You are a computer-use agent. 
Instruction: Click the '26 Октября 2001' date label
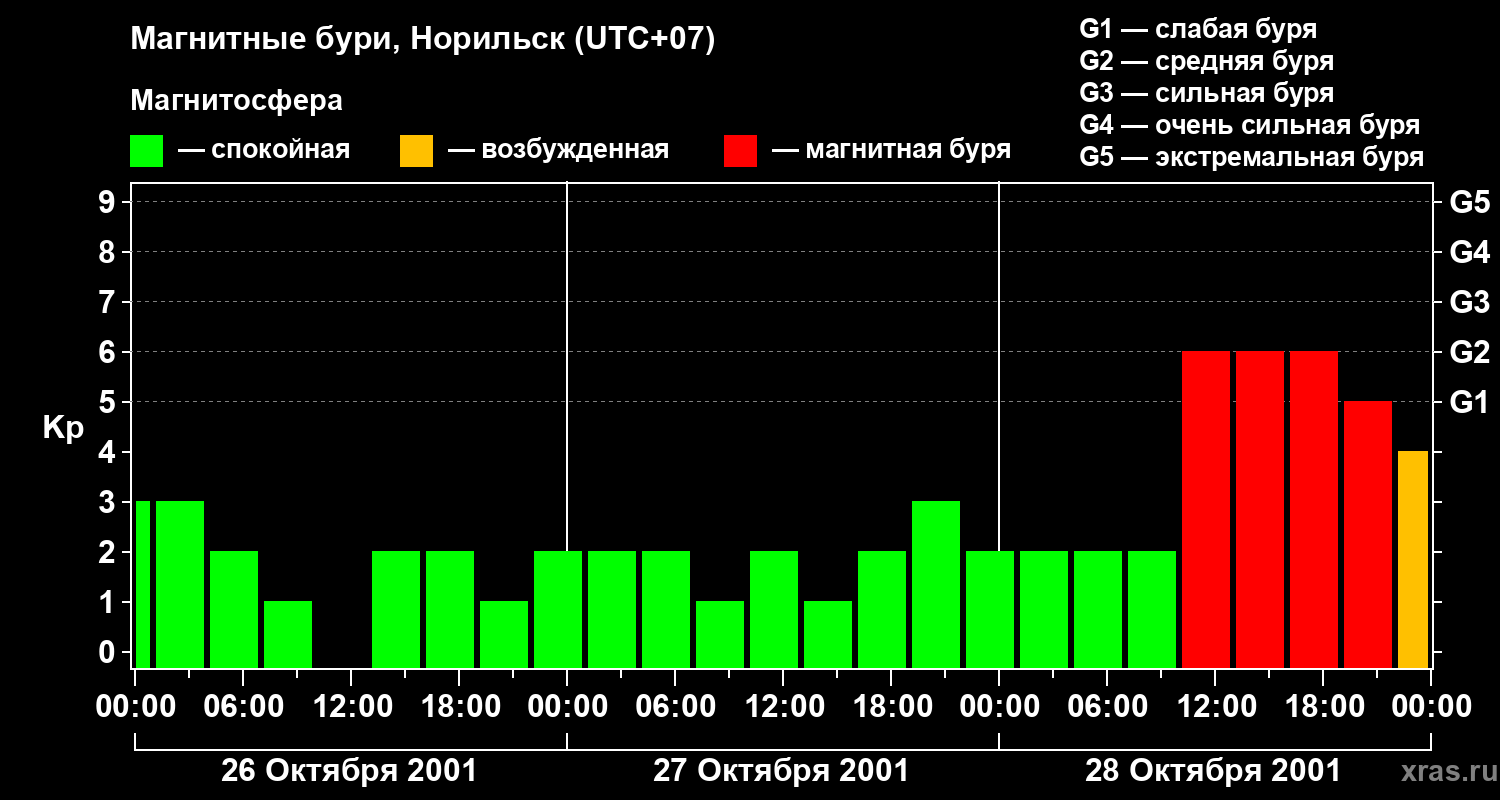[349, 771]
